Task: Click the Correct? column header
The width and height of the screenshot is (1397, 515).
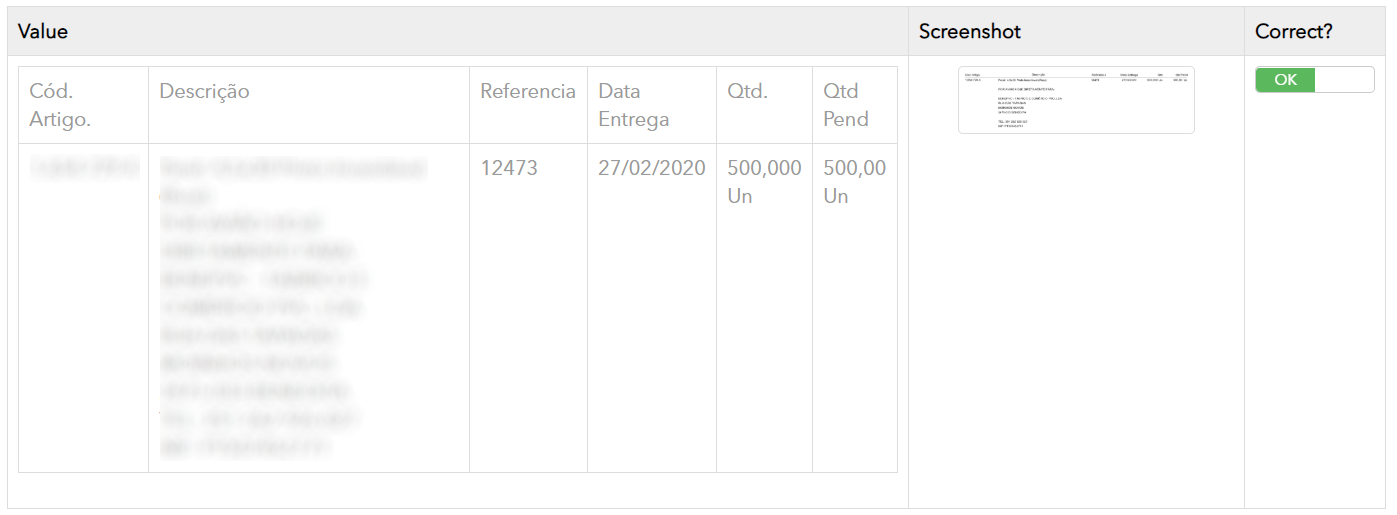Action: (1294, 31)
